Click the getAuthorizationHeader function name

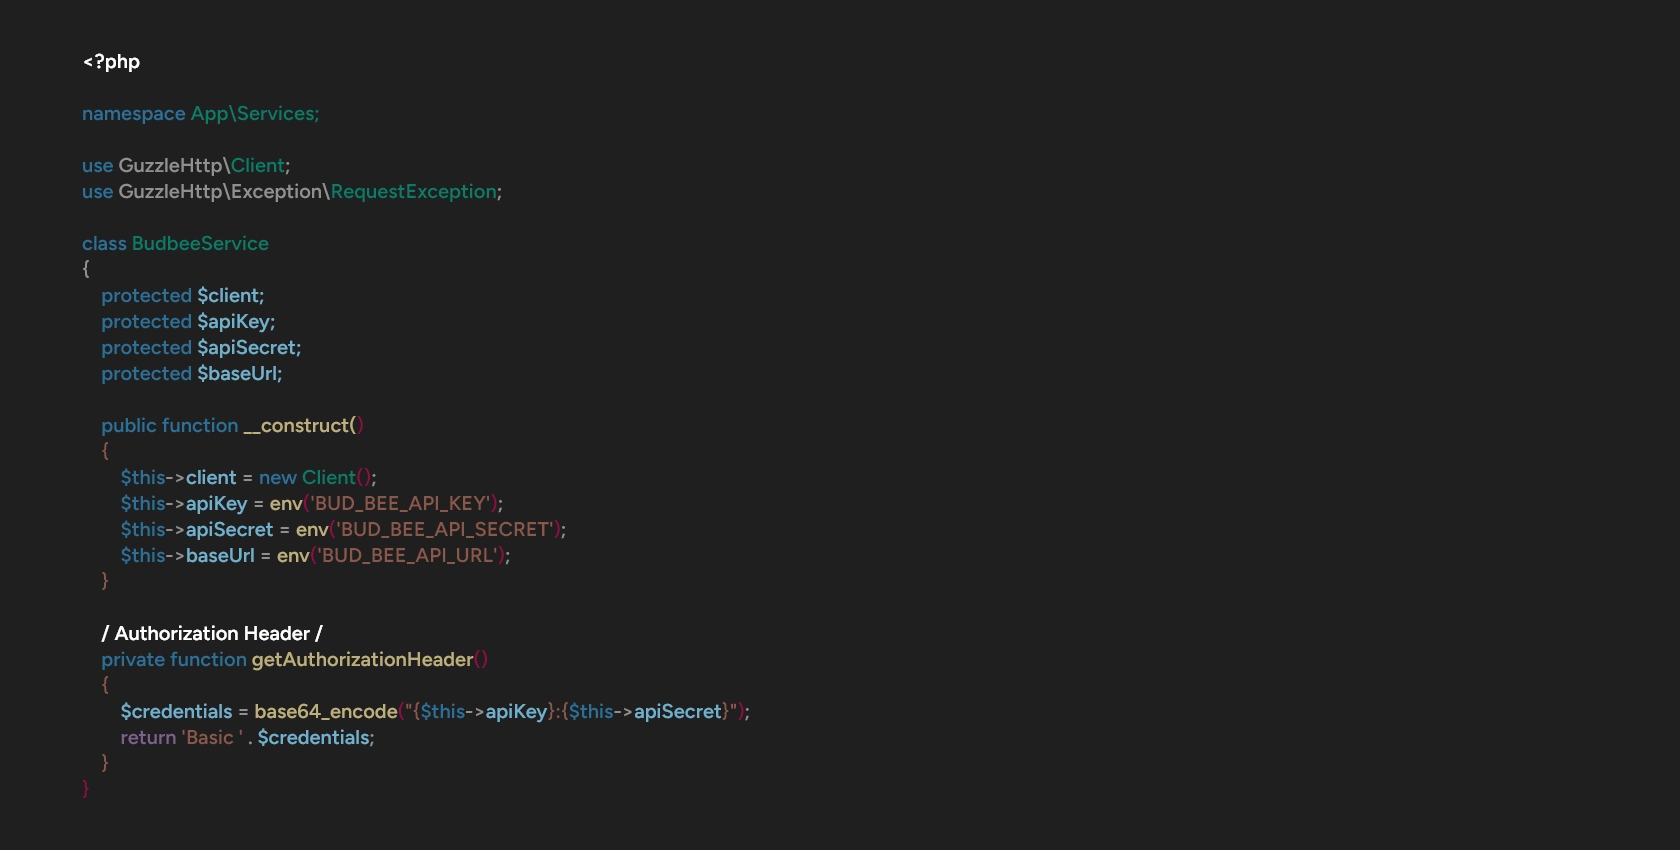pos(362,660)
